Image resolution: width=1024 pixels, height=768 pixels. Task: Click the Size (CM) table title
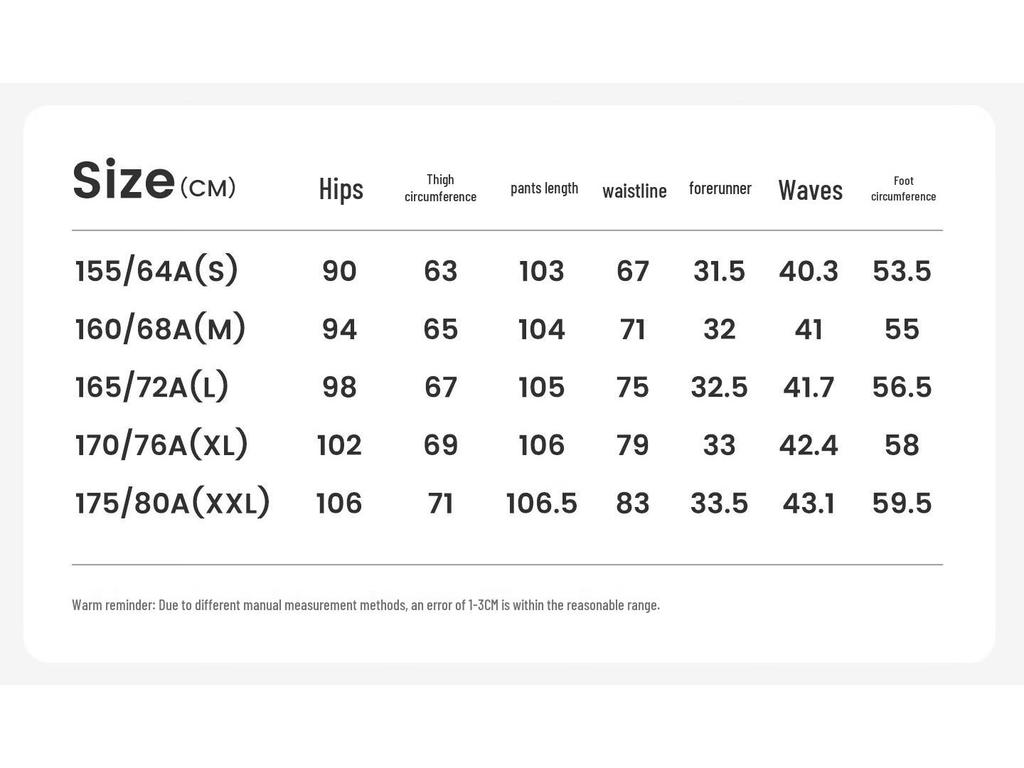[x=154, y=182]
